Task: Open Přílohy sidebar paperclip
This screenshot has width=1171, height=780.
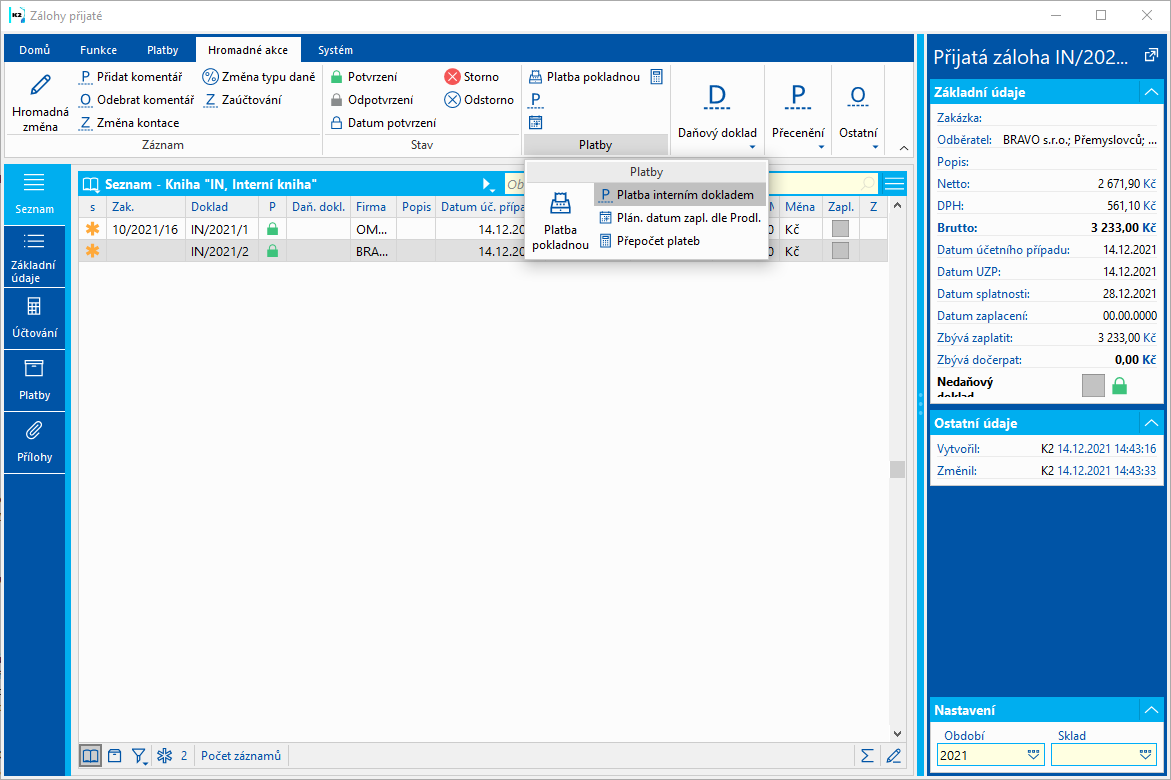Action: 34,442
